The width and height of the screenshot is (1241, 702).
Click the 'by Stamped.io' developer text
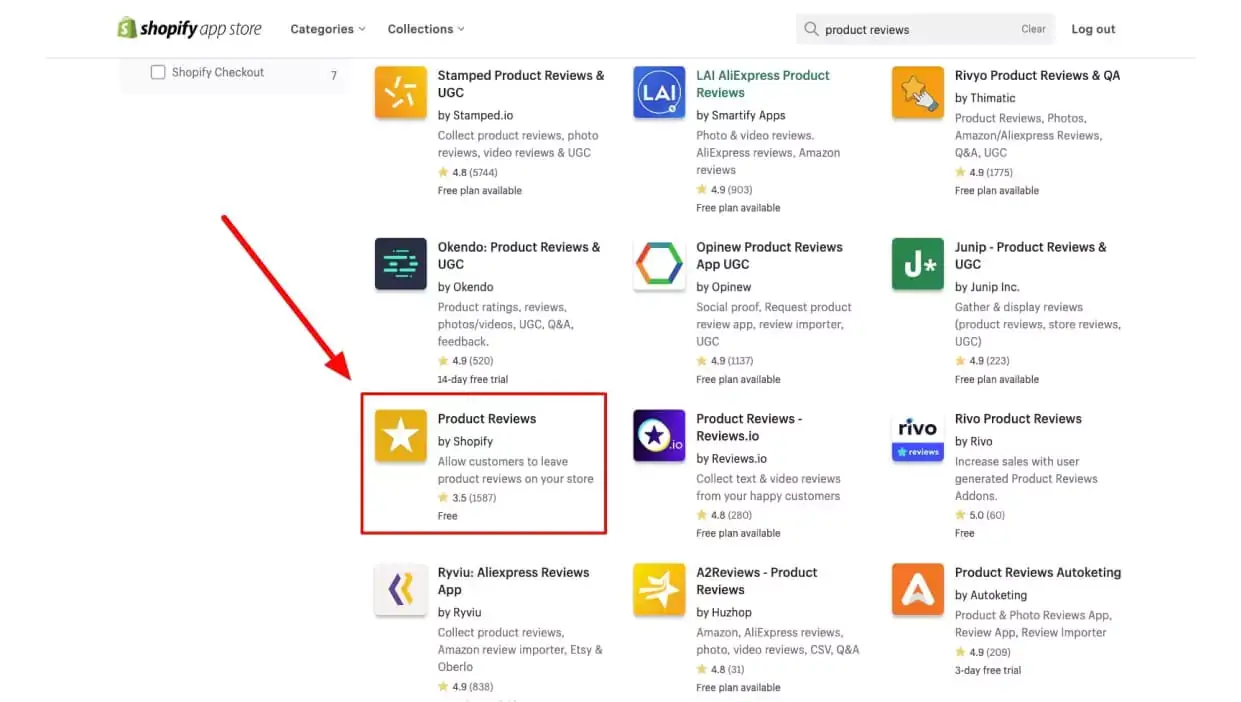coord(475,115)
